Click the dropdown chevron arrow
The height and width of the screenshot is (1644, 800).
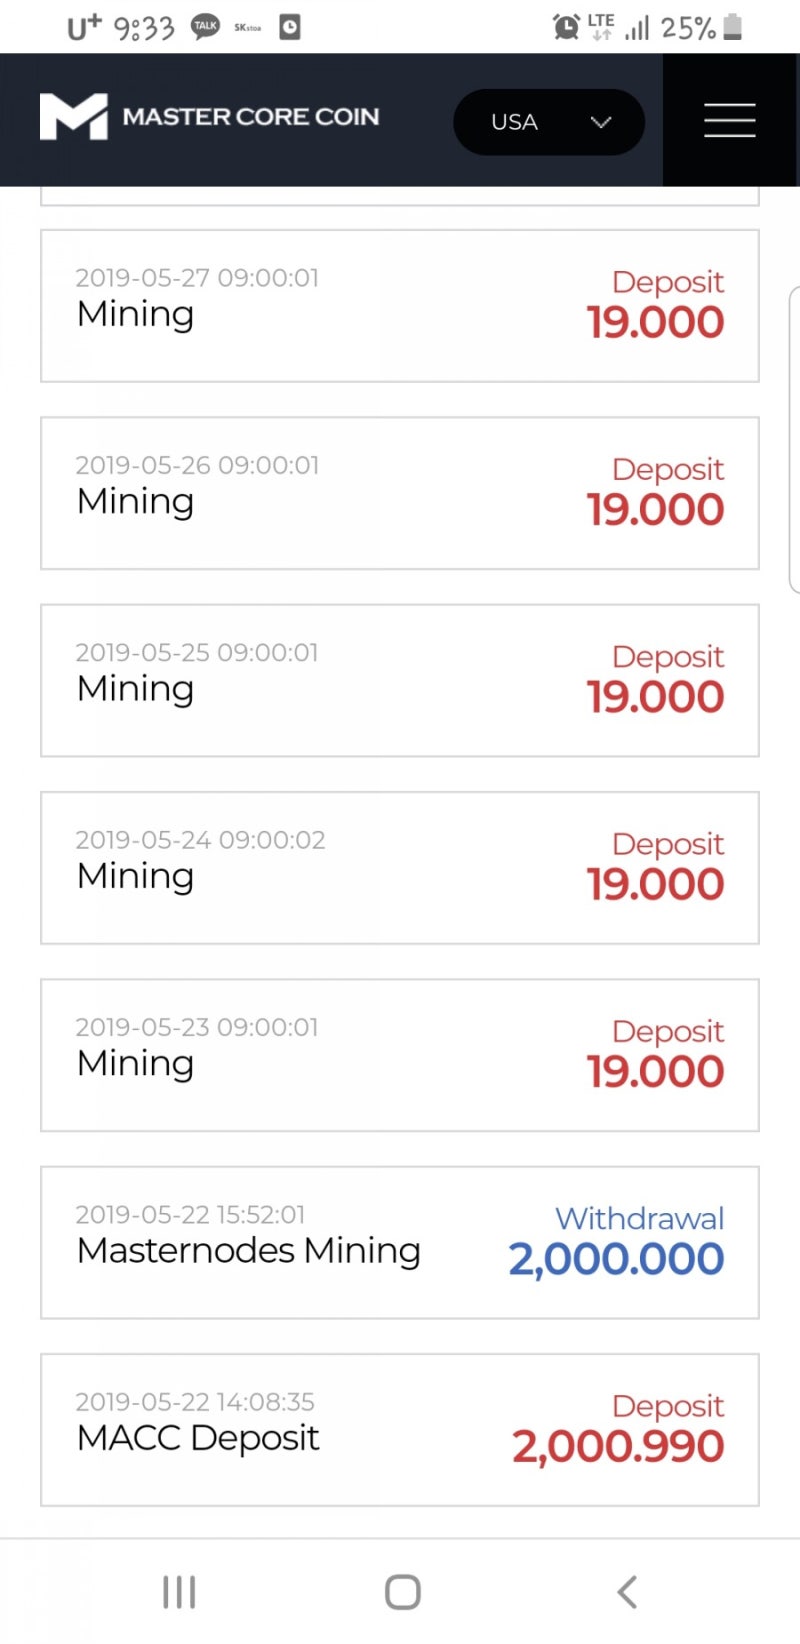click(601, 122)
